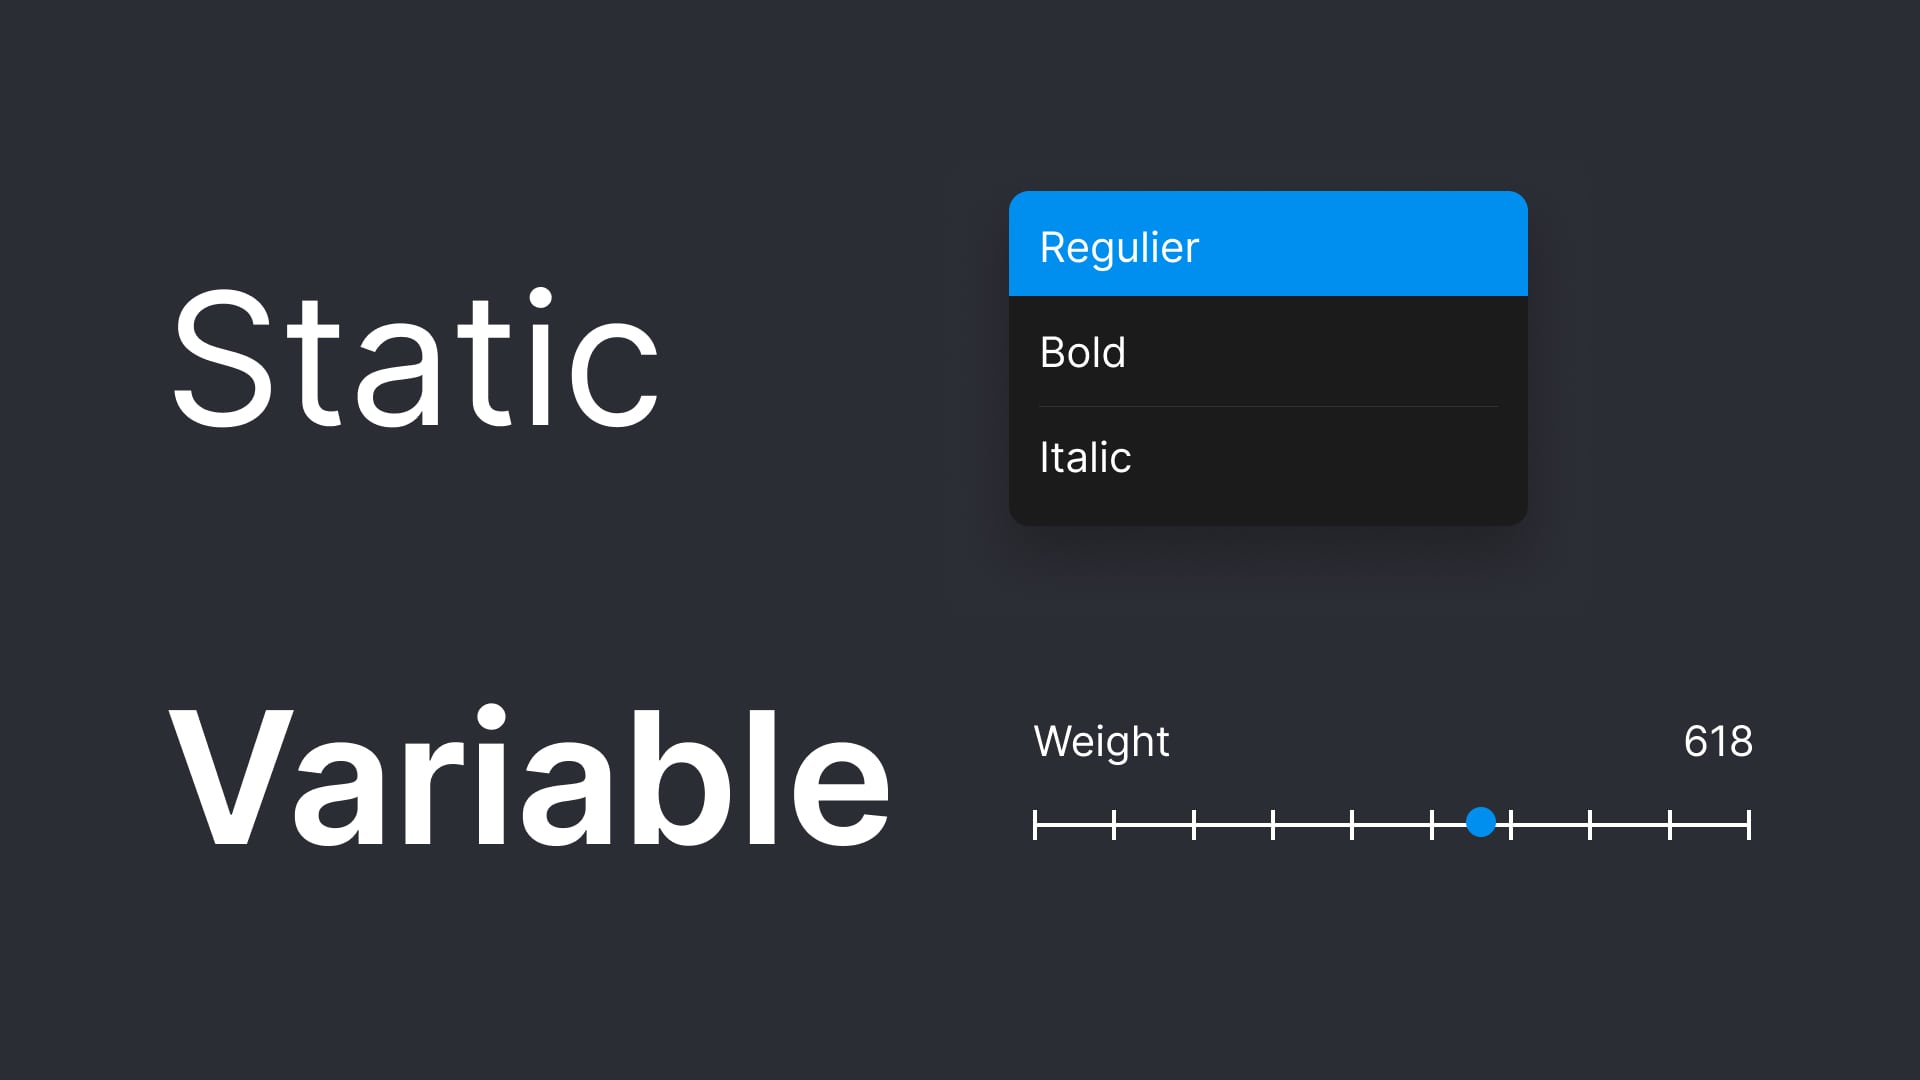Click the 618 weight value
This screenshot has height=1080, width=1920.
pos(1718,742)
